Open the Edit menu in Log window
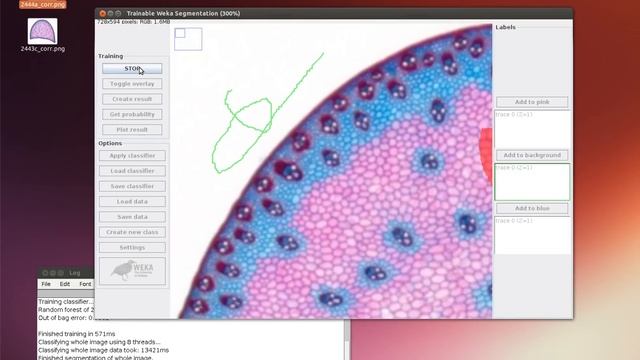The height and width of the screenshot is (360, 640). tap(65, 284)
